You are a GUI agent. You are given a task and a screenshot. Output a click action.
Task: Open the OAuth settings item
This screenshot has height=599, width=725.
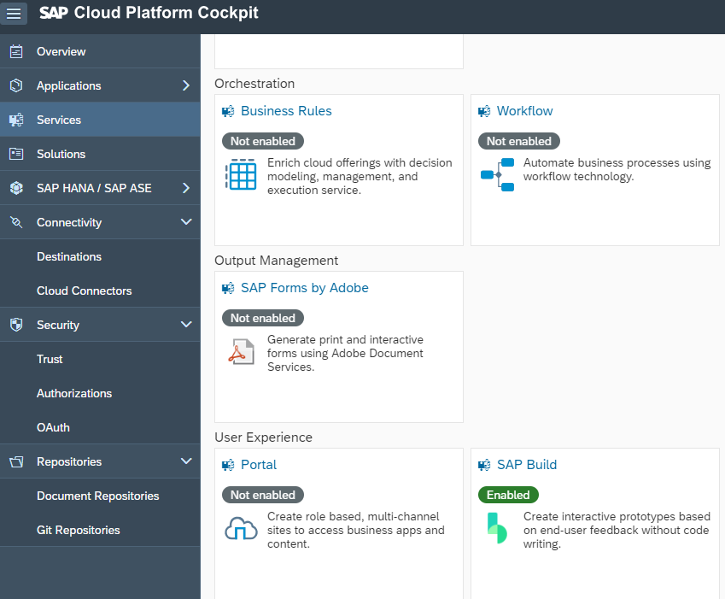pyautogui.click(x=100, y=427)
